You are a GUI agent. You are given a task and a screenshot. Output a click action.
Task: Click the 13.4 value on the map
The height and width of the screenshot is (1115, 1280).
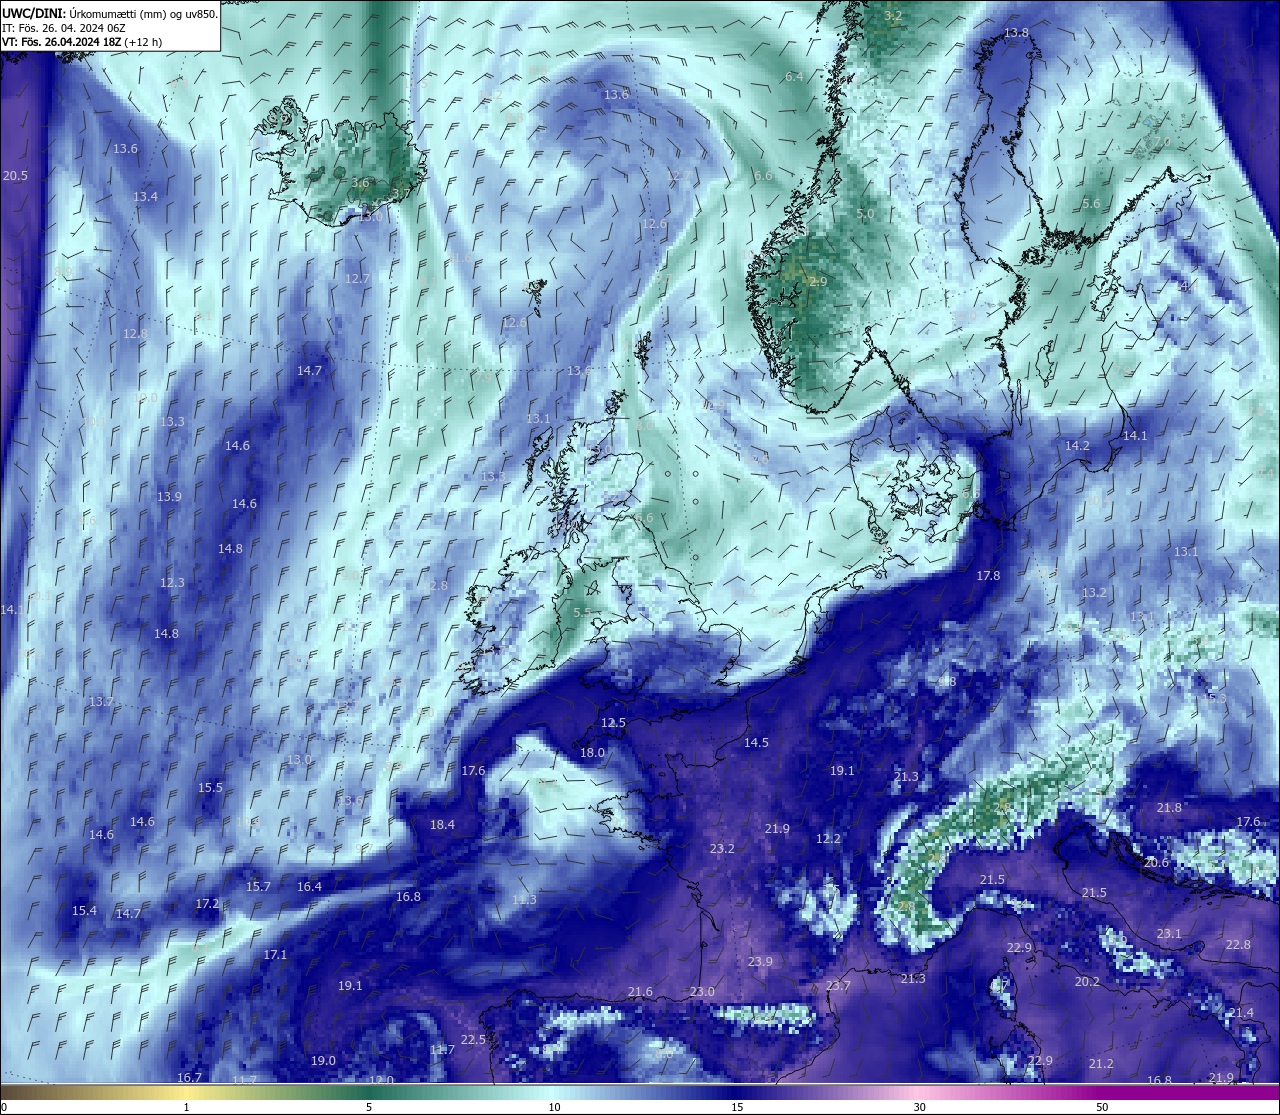pyautogui.click(x=146, y=197)
